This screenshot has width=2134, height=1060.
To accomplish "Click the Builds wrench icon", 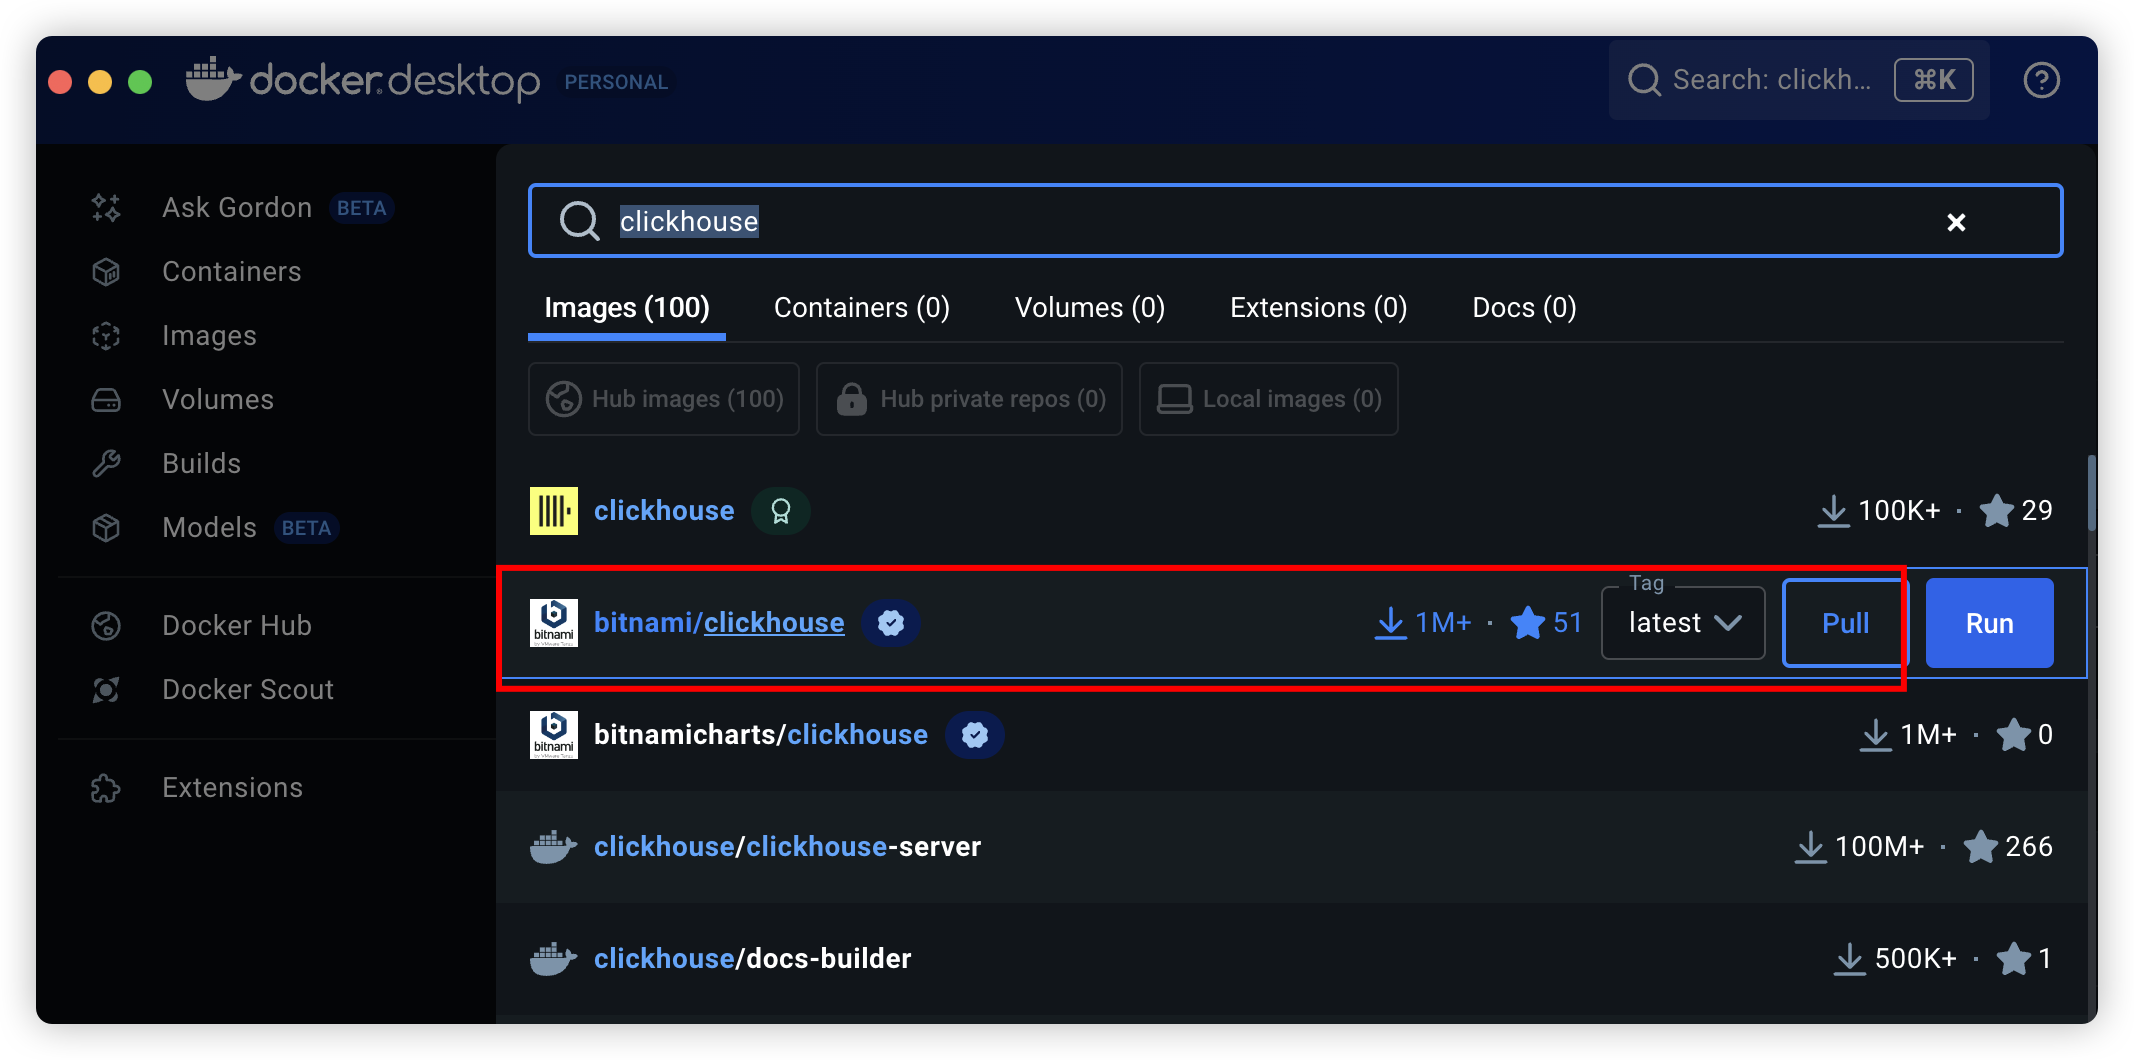I will (x=106, y=463).
